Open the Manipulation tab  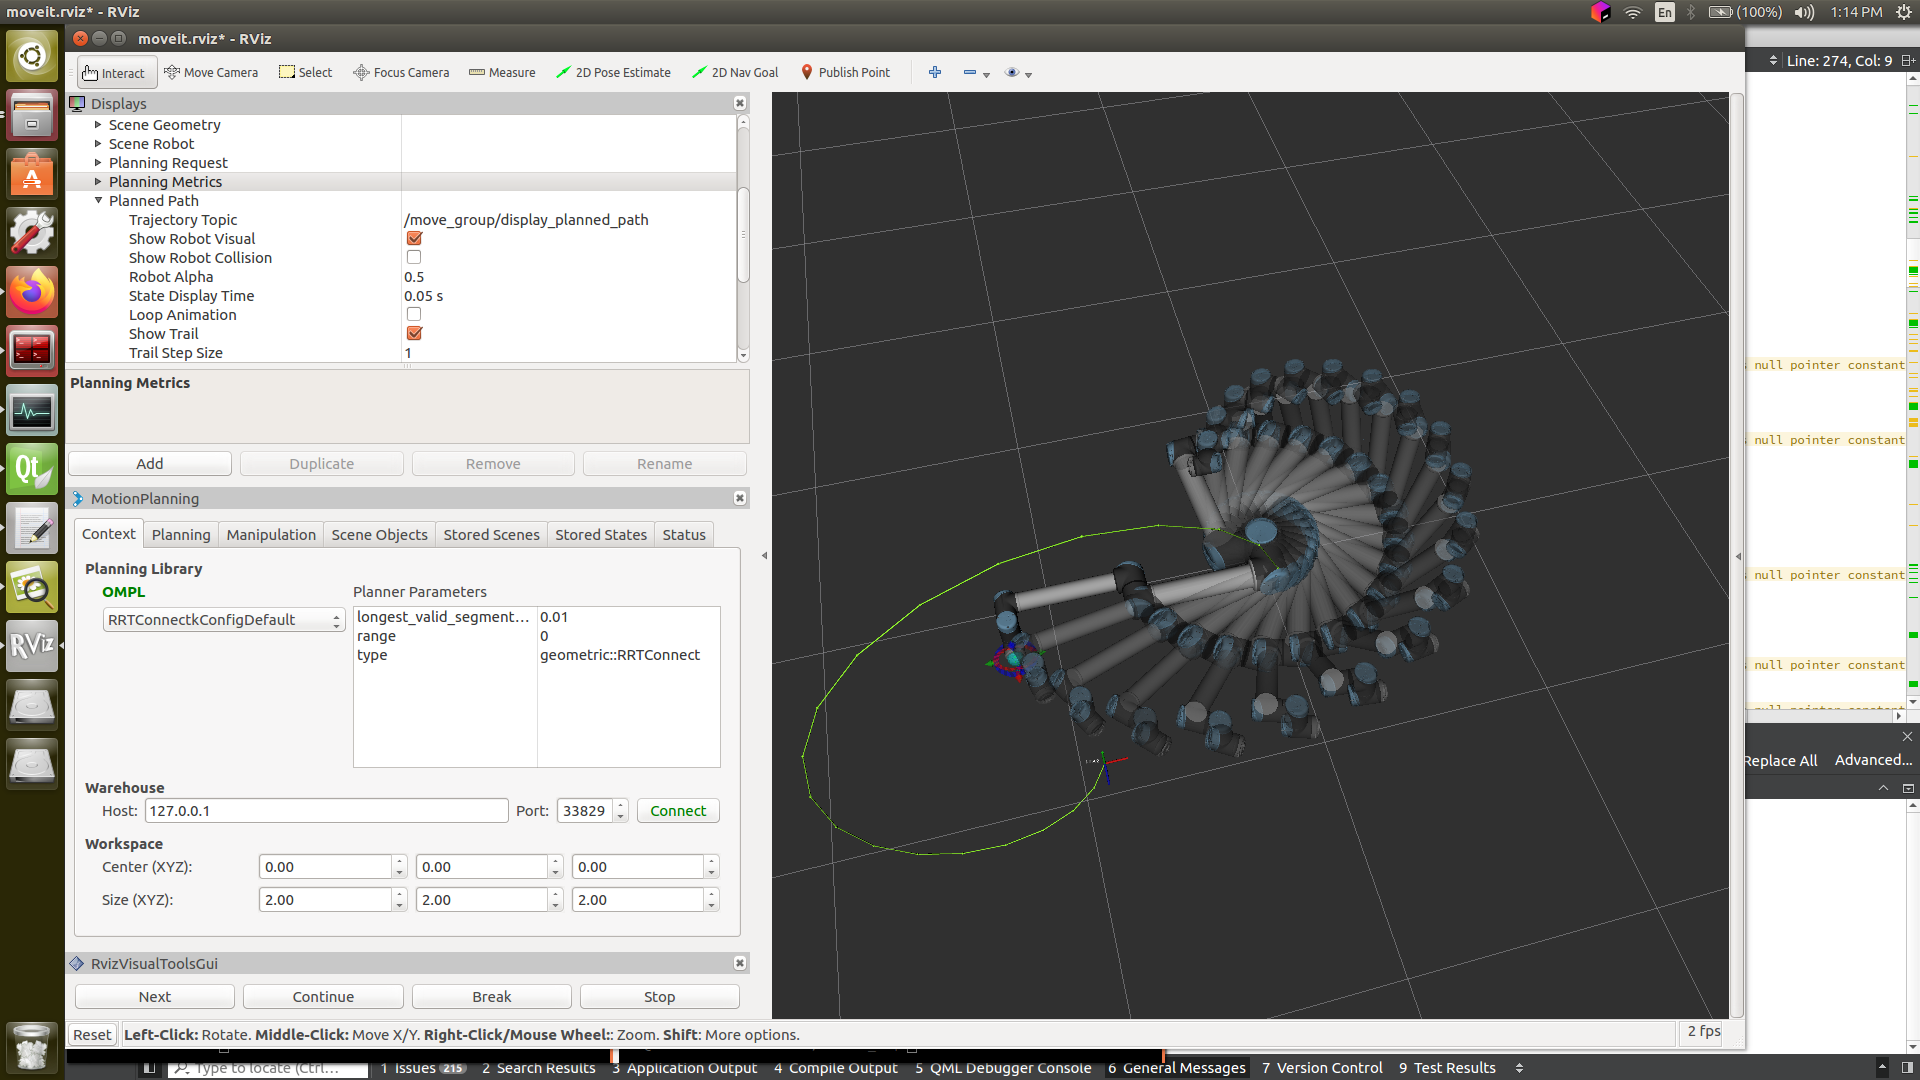point(271,535)
